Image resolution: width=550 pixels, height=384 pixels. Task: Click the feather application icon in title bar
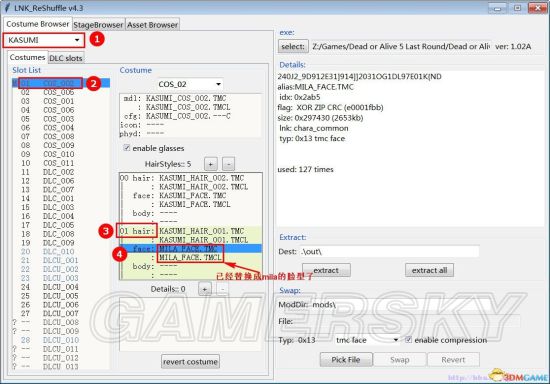(x=7, y=7)
